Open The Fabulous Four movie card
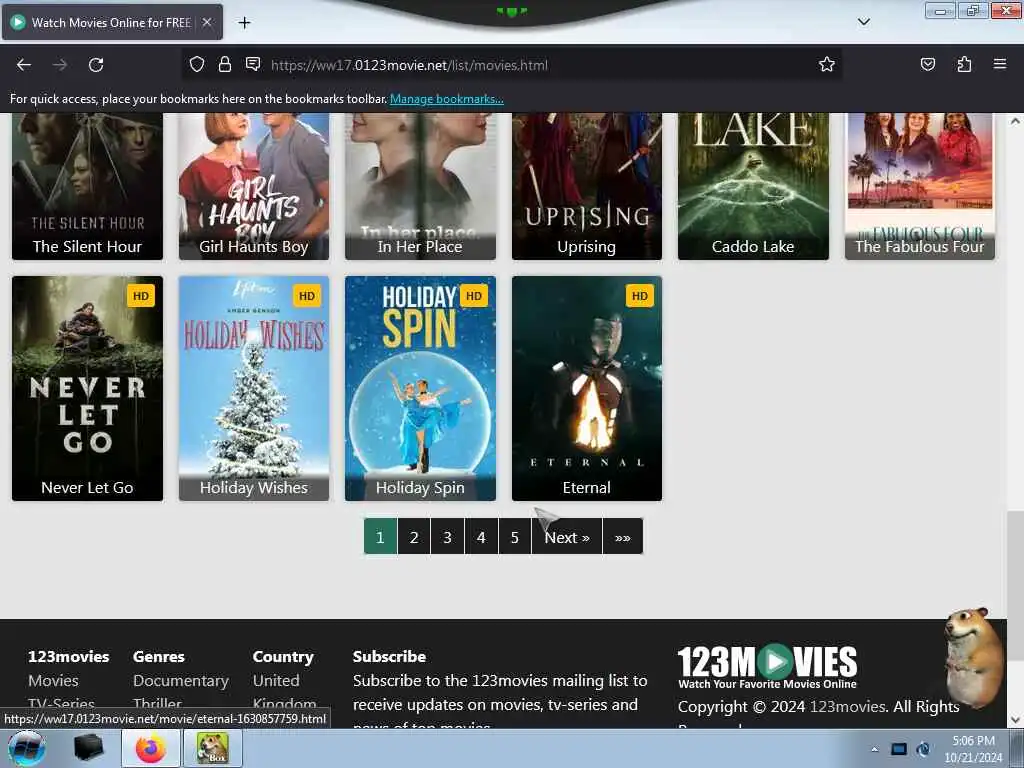The image size is (1024, 768). pyautogui.click(x=920, y=186)
